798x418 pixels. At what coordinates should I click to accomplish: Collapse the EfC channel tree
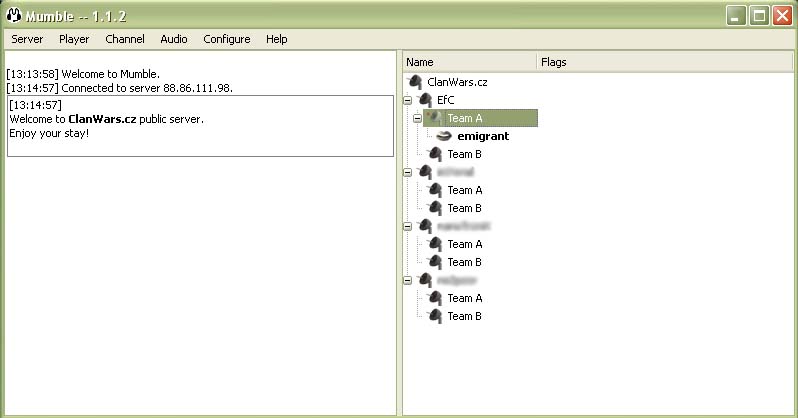click(407, 100)
